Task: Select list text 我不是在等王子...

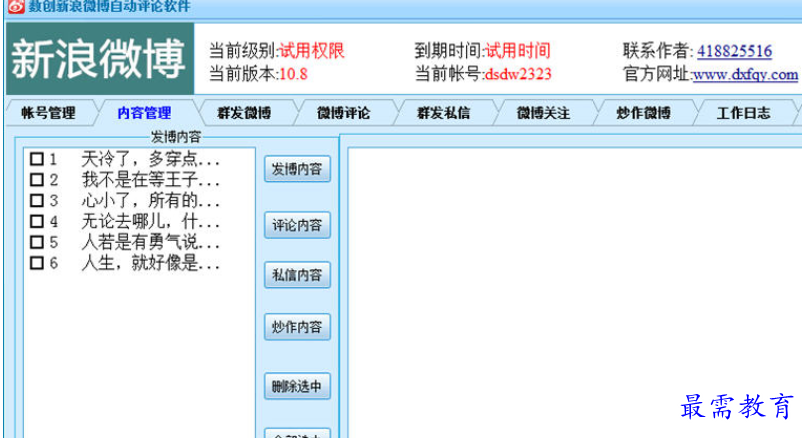Action: (x=150, y=180)
